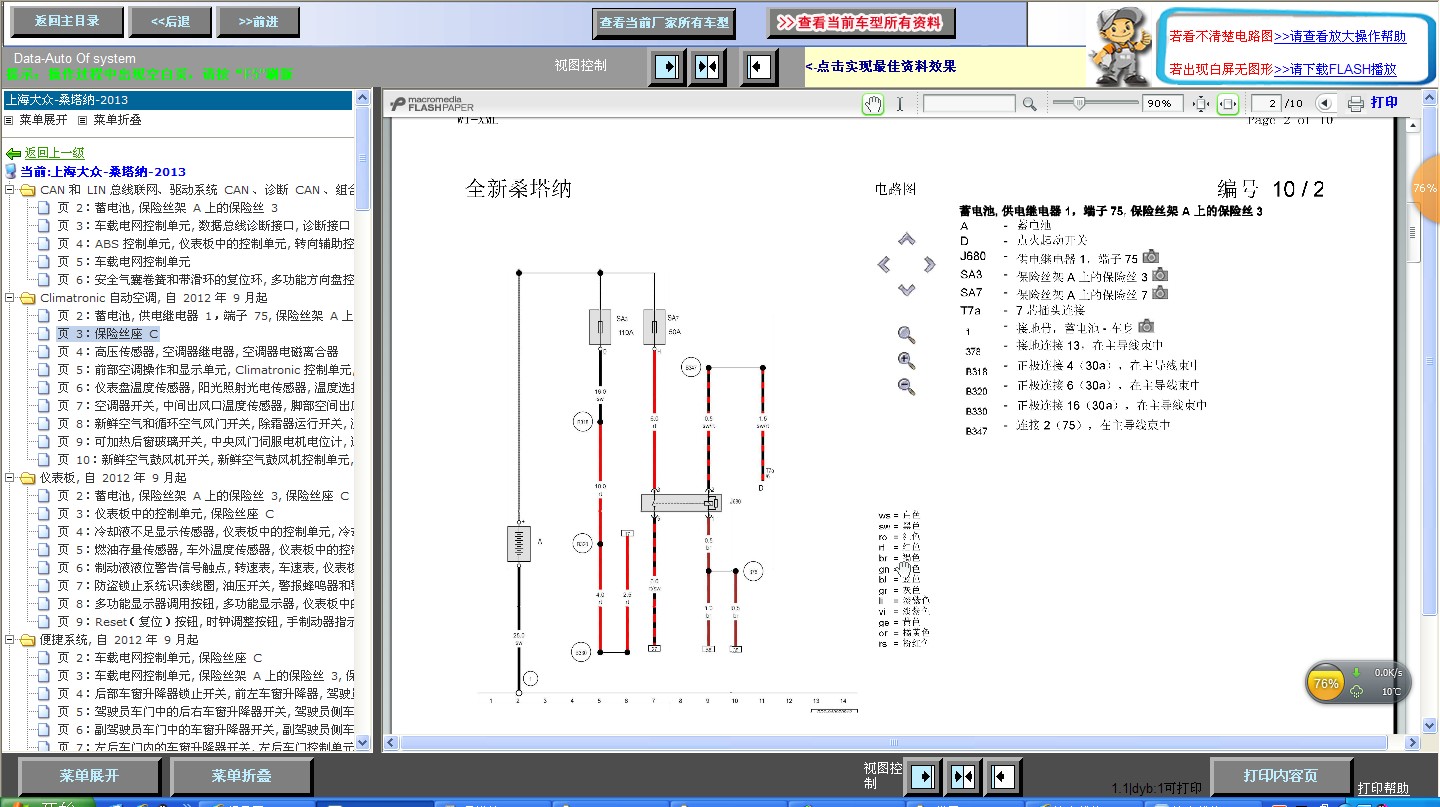Click the 菜单展开 button in the bottom bar
The height and width of the screenshot is (807, 1440).
coord(90,776)
